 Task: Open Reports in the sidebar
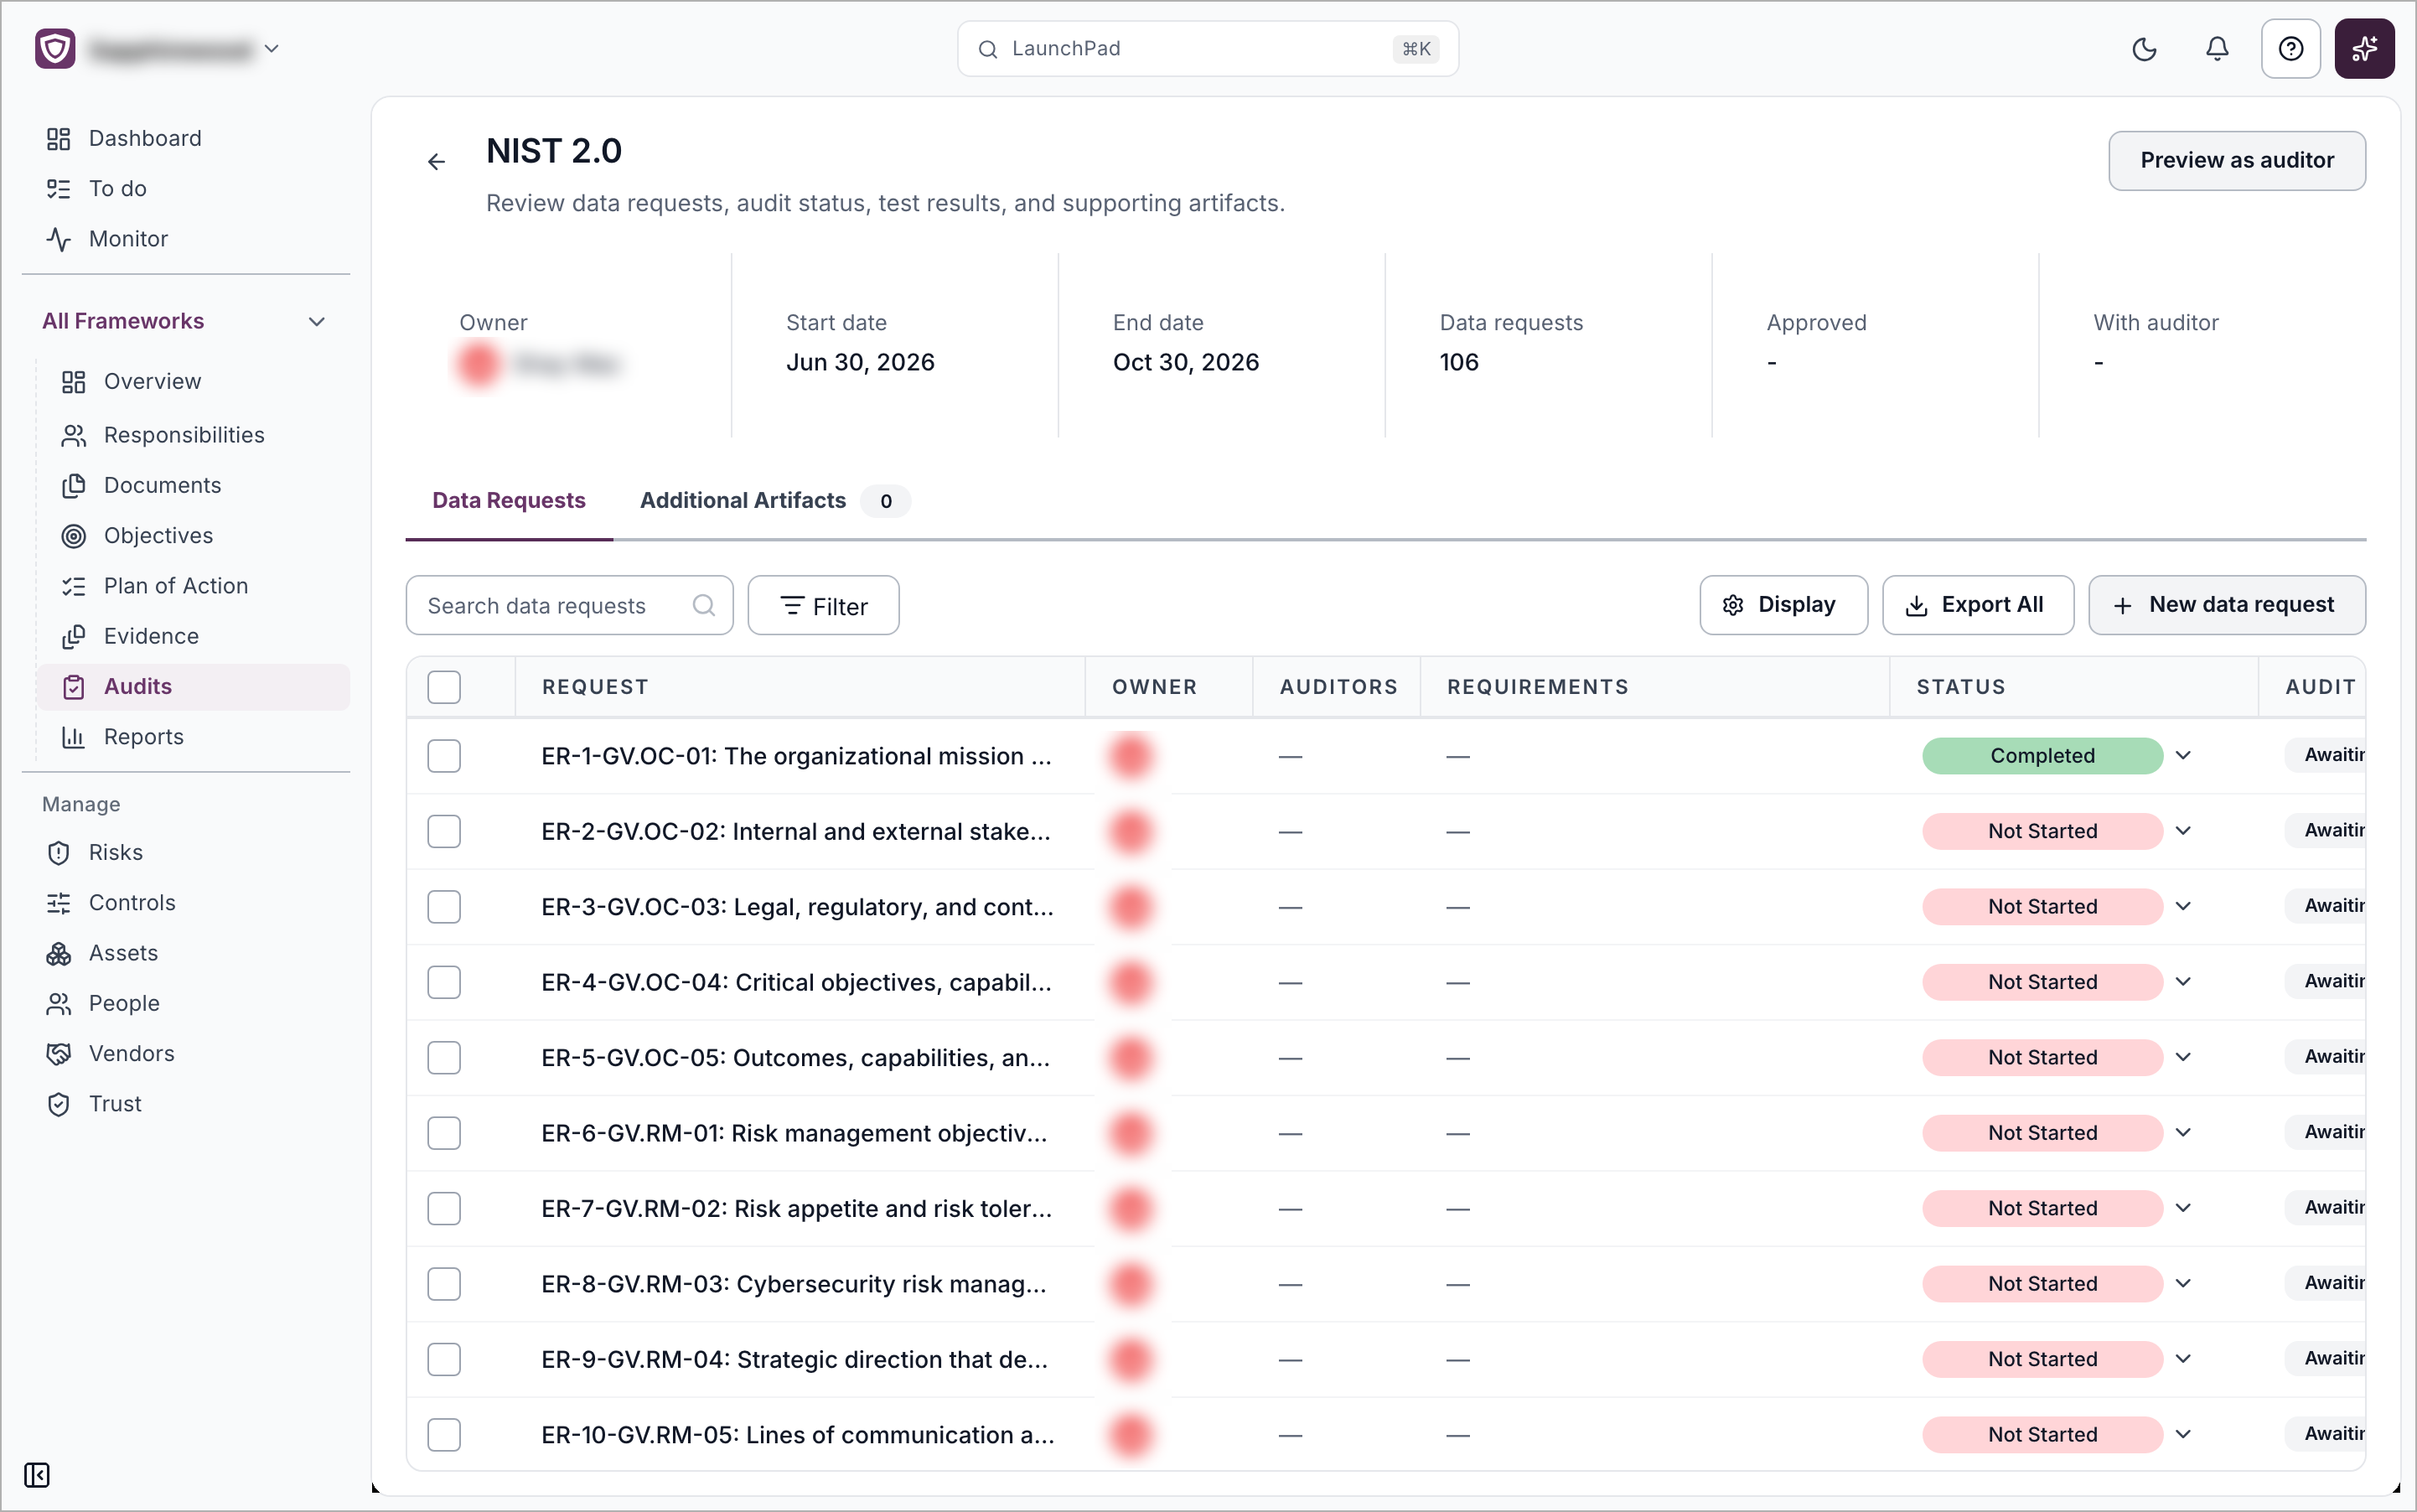pyautogui.click(x=193, y=737)
